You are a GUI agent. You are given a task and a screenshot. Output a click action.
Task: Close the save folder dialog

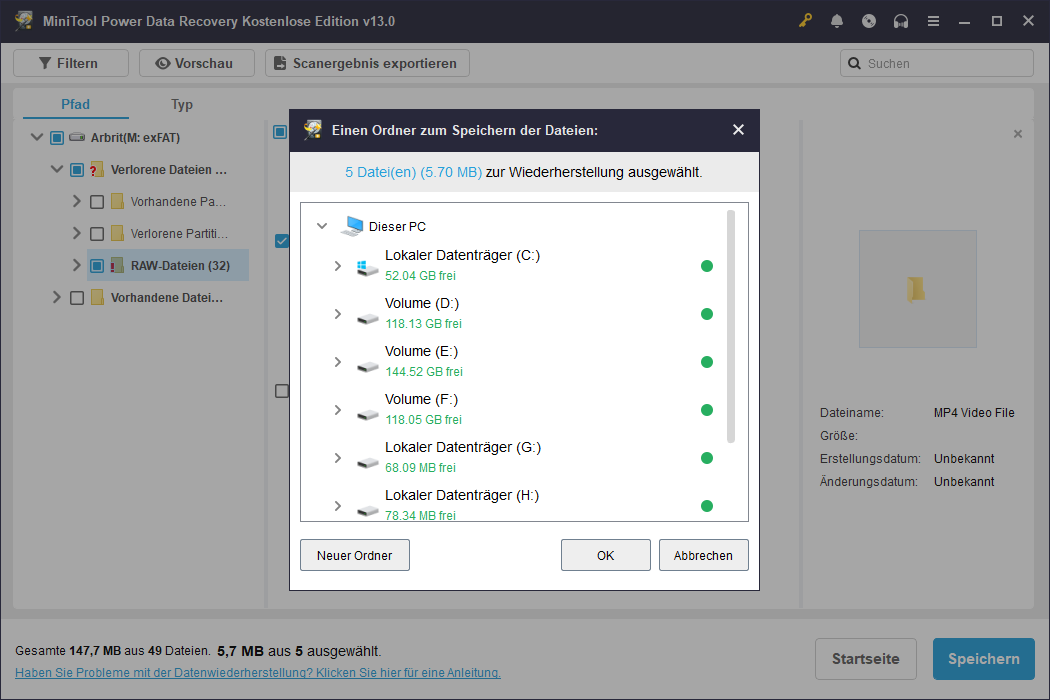tap(738, 129)
